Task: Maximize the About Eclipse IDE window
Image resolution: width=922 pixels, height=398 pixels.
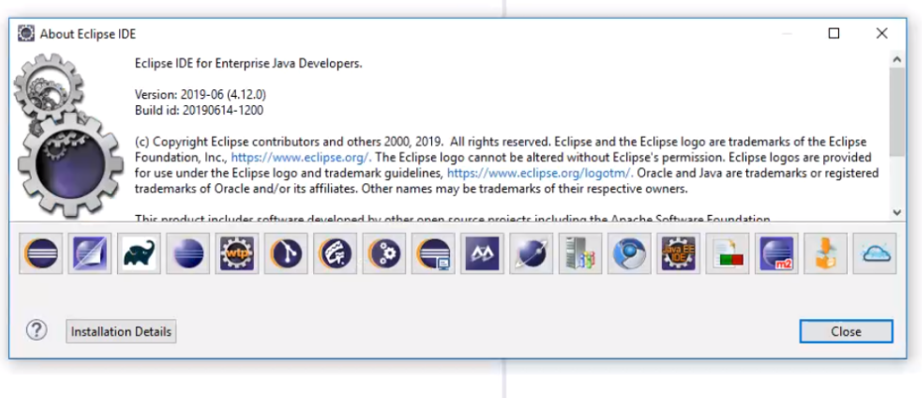Action: pyautogui.click(x=834, y=34)
